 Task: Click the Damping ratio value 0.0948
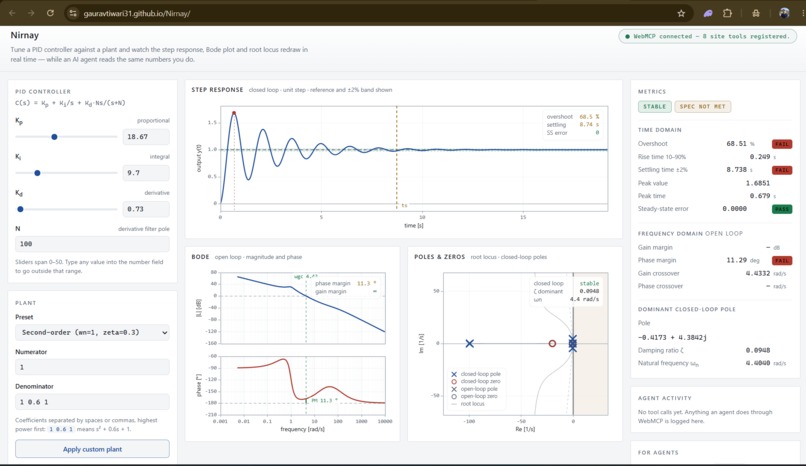(758, 350)
